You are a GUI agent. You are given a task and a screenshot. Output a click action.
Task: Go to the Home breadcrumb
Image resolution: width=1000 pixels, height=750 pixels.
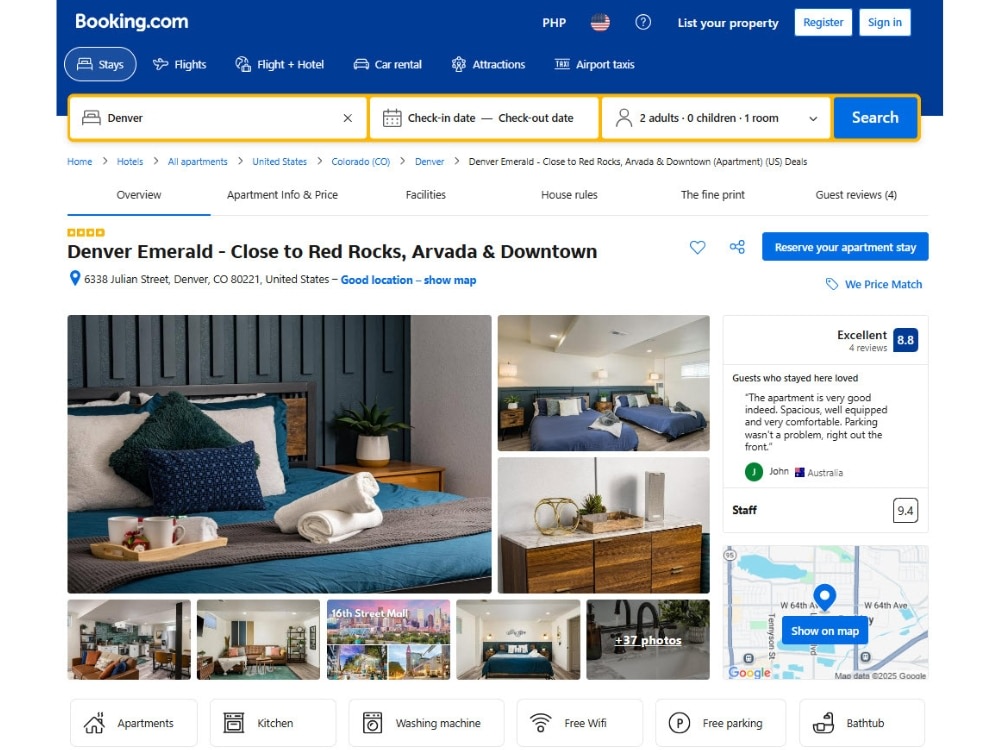80,162
